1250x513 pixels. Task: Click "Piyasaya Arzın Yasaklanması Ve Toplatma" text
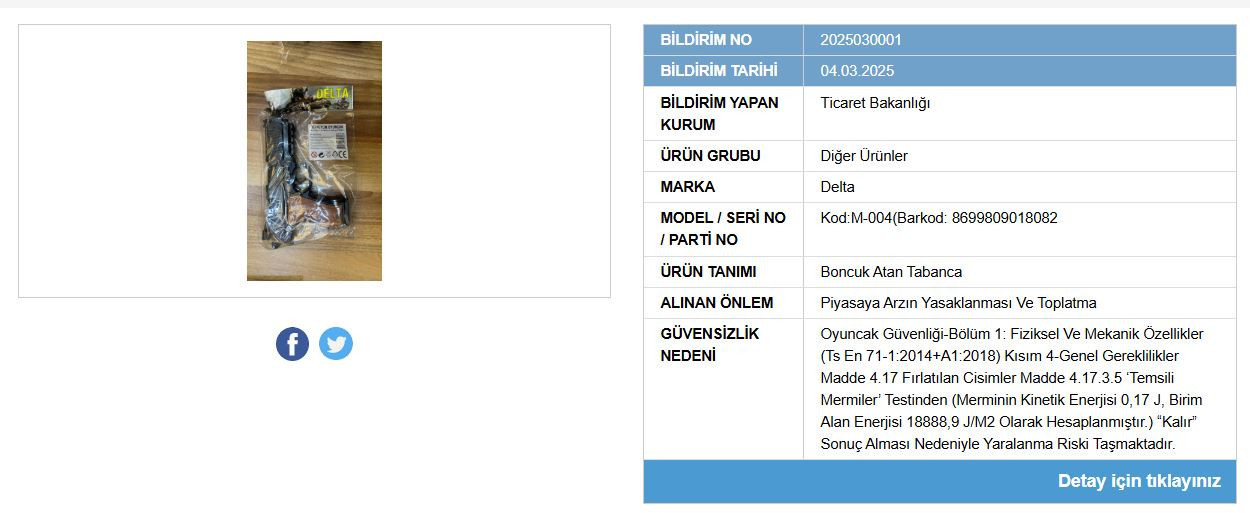pyautogui.click(x=958, y=303)
